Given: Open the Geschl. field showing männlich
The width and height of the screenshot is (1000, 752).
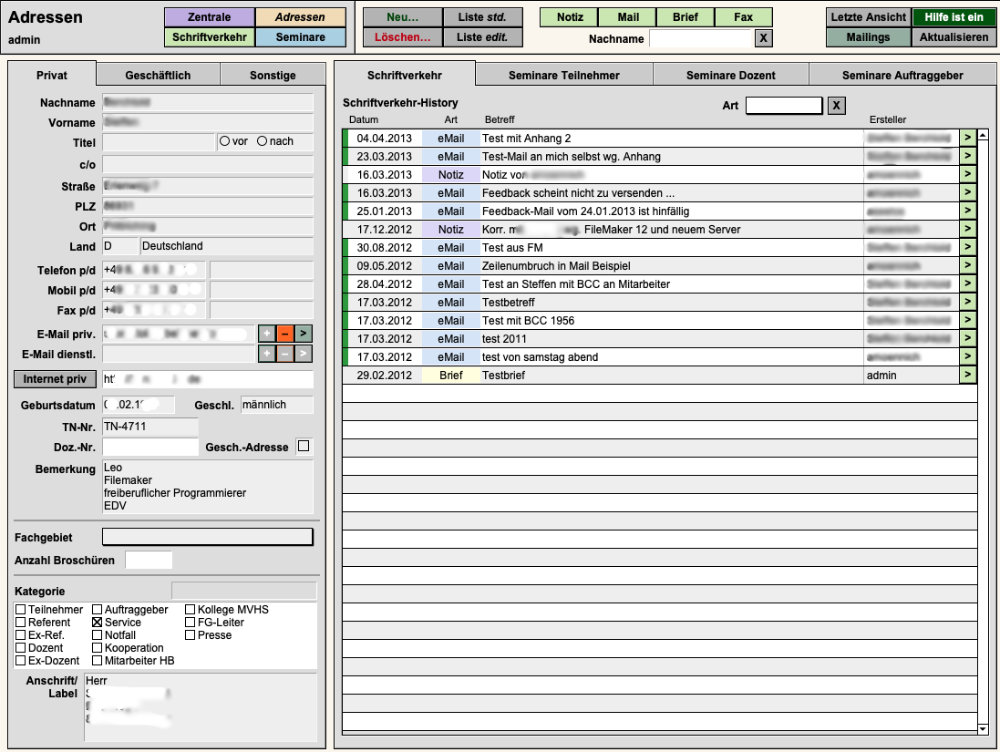Looking at the screenshot, I should coord(276,405).
